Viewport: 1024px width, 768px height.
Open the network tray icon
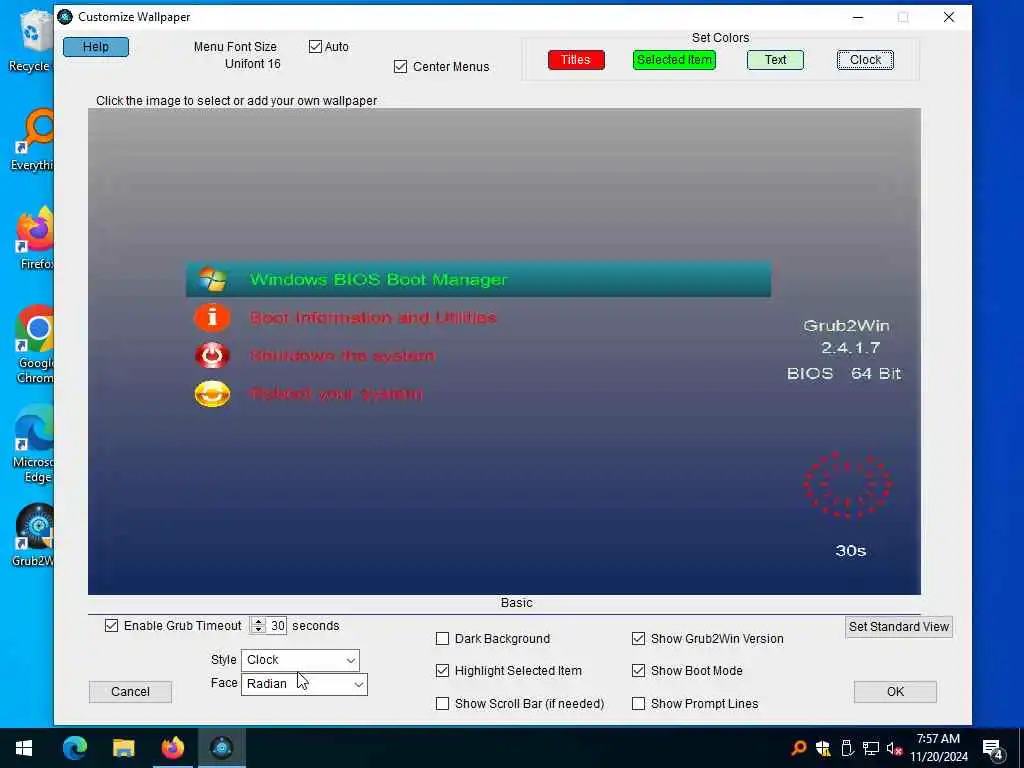pos(871,748)
